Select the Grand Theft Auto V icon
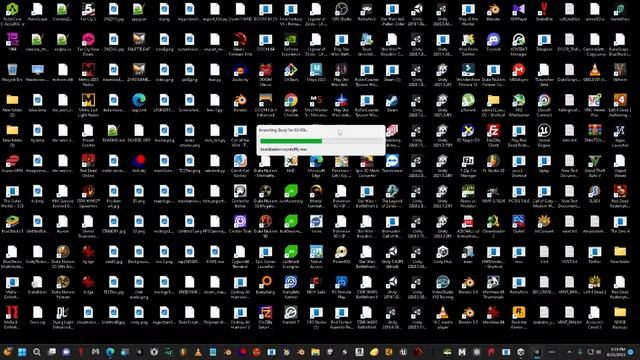640x360 pixels. coord(594,164)
